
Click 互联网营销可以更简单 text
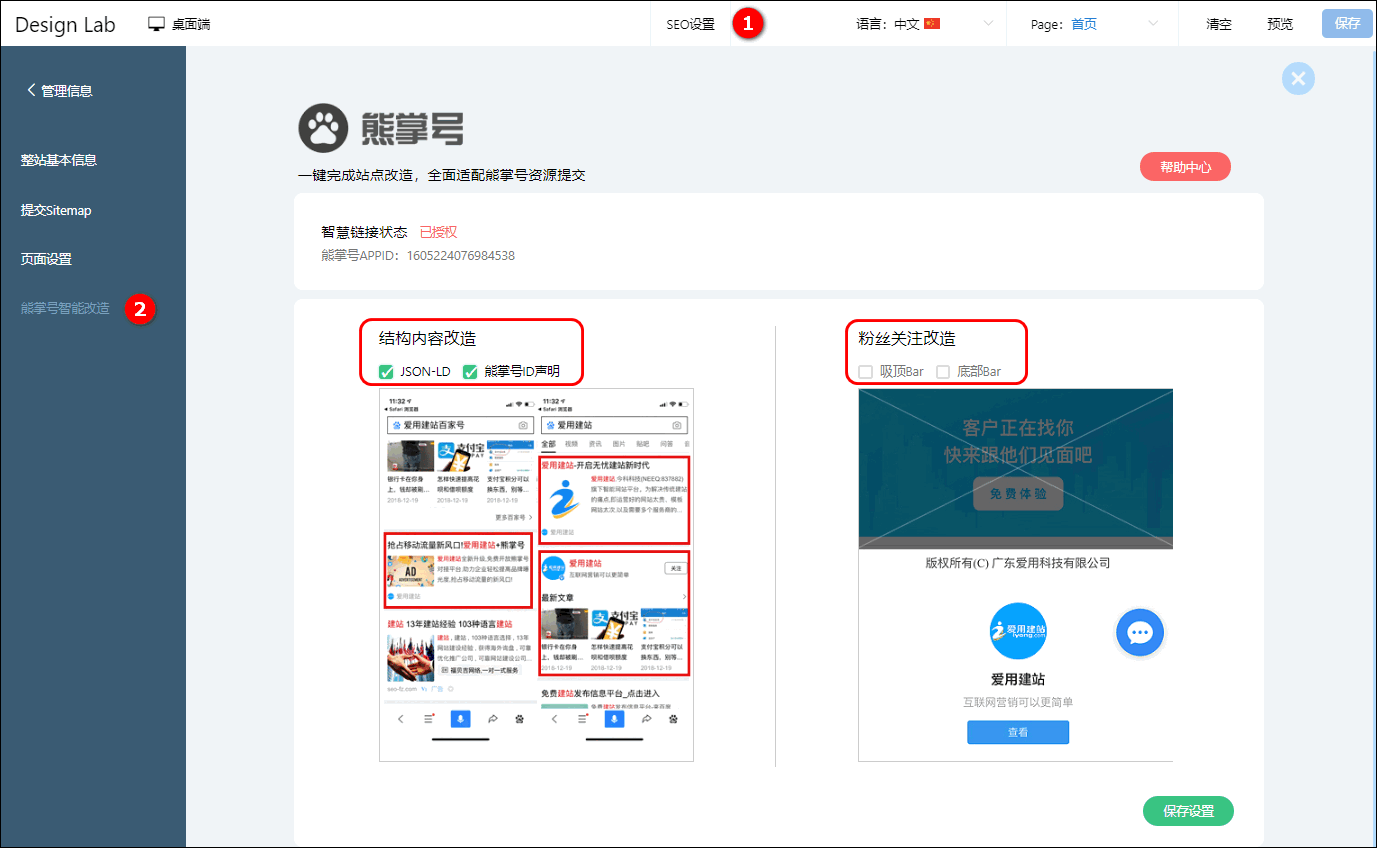[1018, 702]
